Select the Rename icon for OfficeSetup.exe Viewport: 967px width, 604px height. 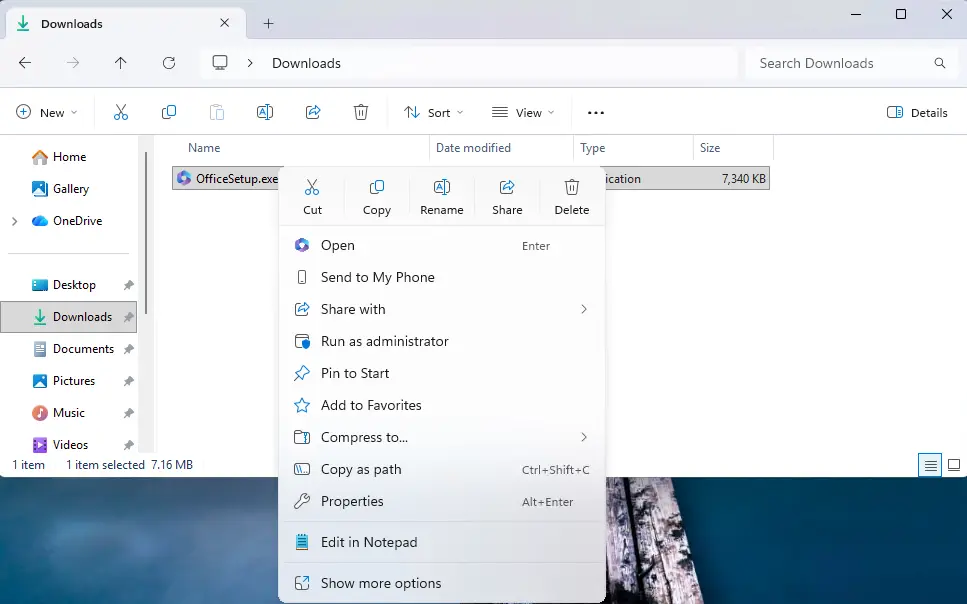point(442,195)
